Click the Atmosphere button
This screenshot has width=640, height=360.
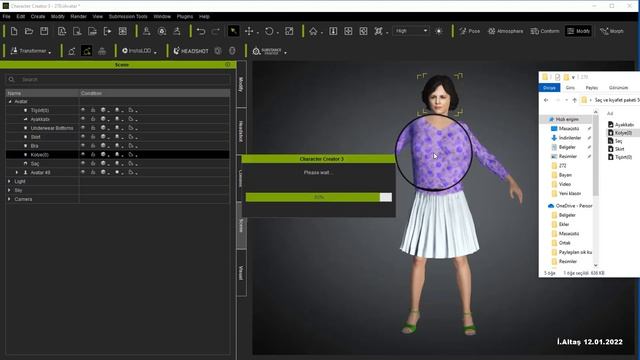pyautogui.click(x=505, y=31)
